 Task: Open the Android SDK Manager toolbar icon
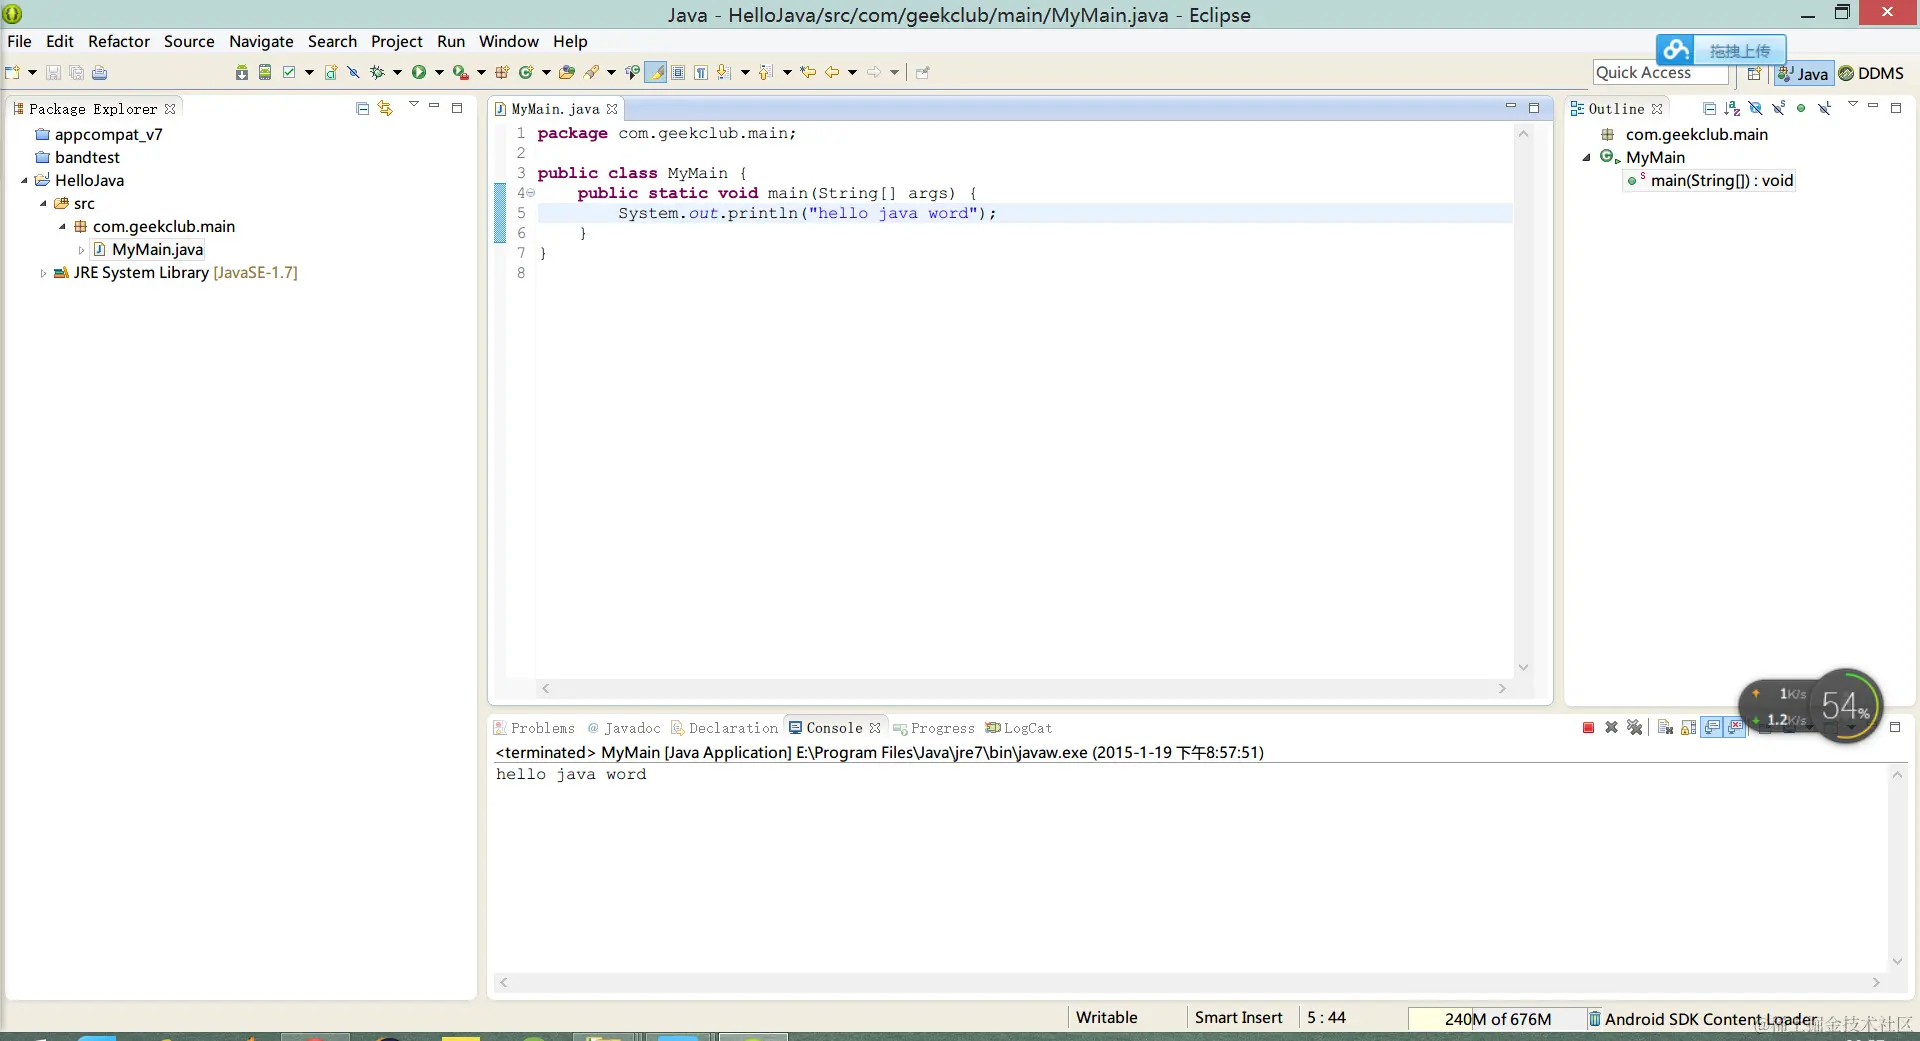(x=242, y=72)
